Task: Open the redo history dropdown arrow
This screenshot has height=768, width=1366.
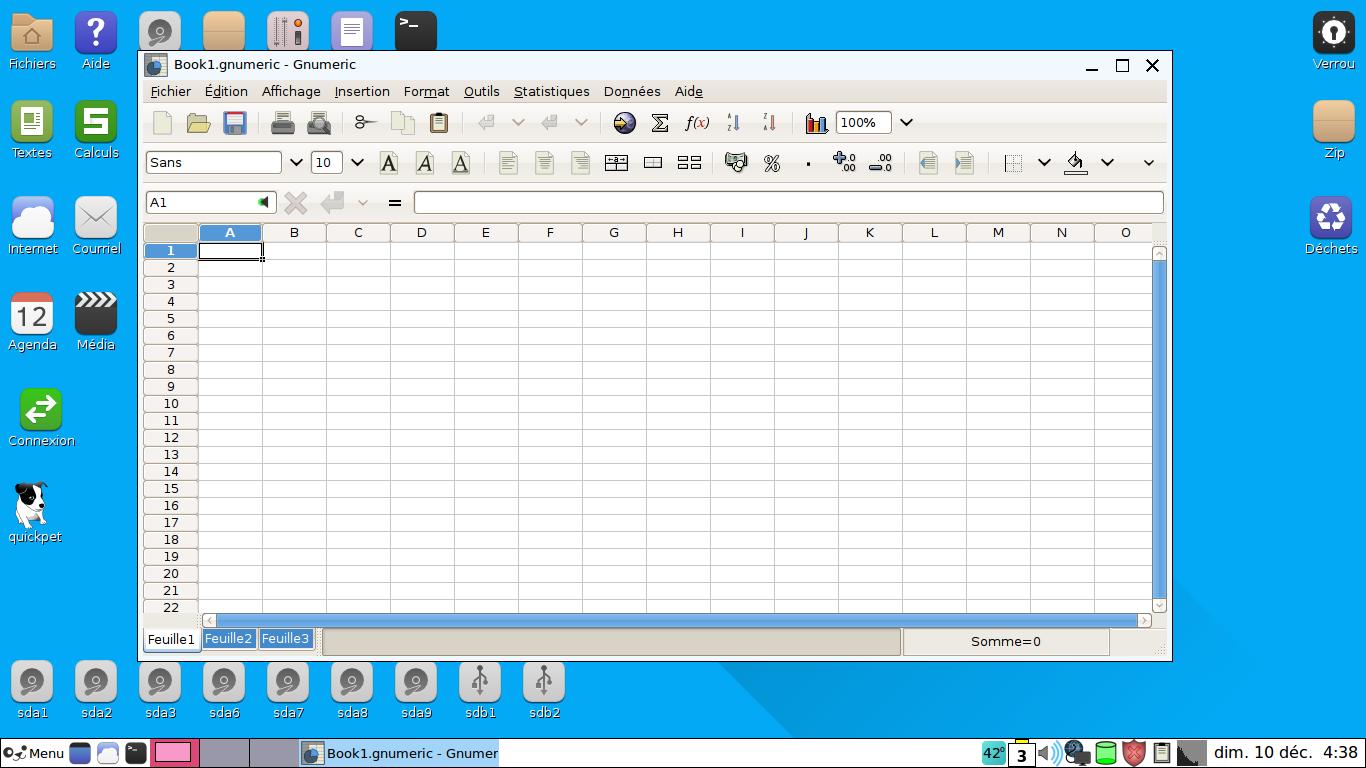Action: 581,123
